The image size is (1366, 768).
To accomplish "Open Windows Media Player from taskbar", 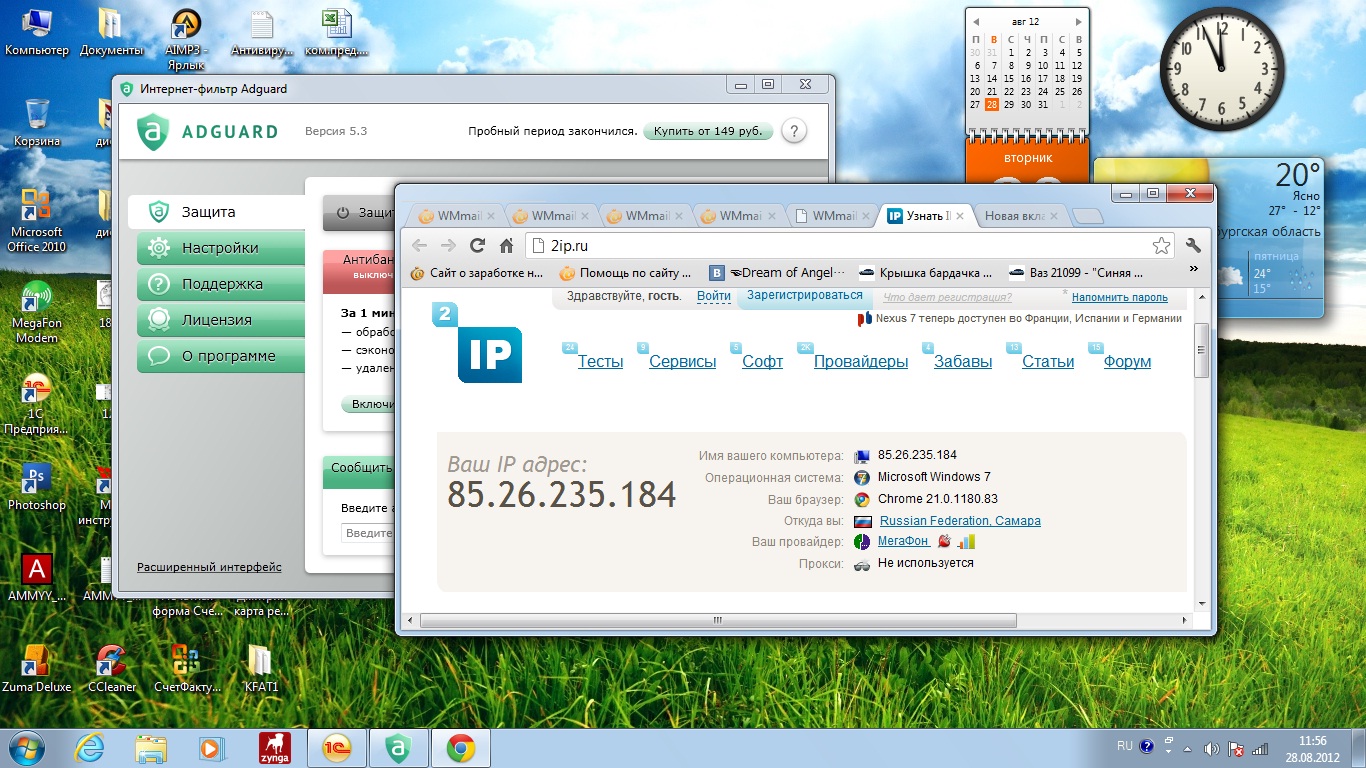I will pyautogui.click(x=213, y=748).
